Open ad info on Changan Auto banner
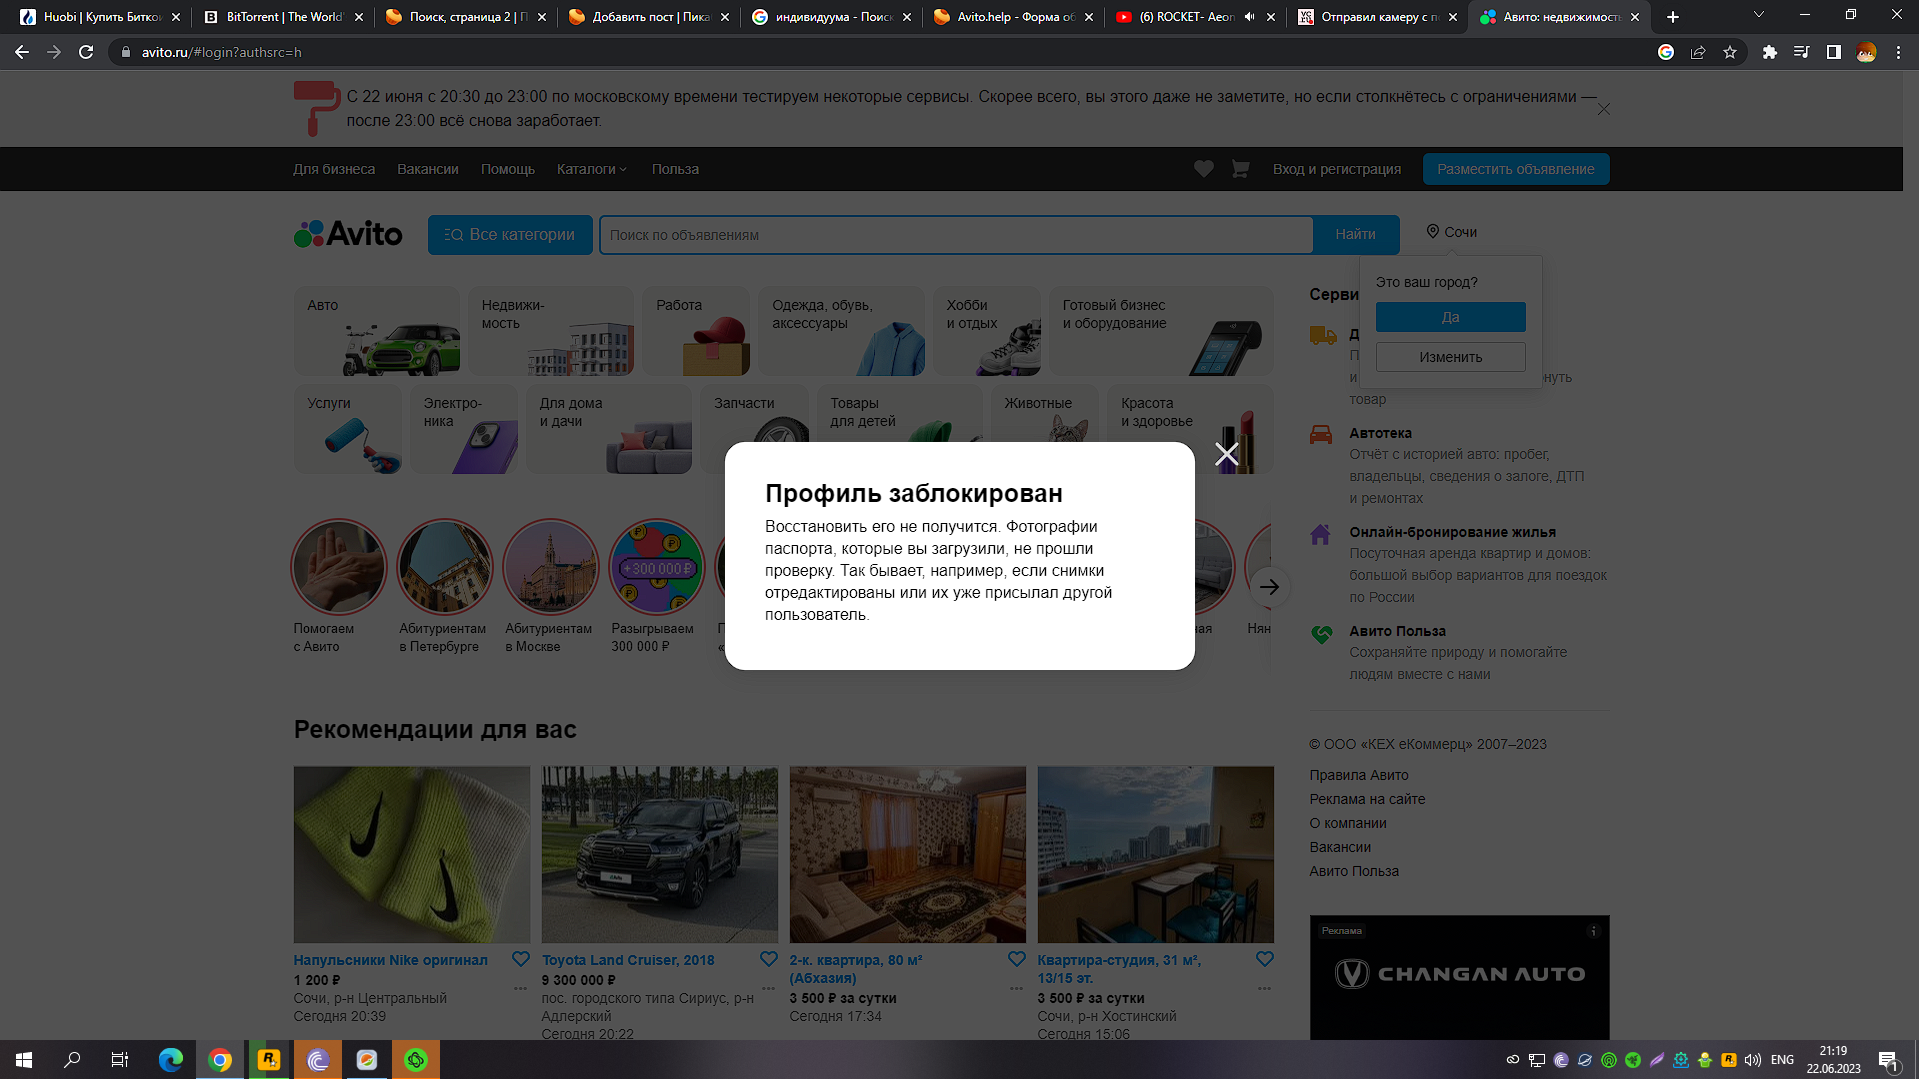1919x1079 pixels. 1594,931
